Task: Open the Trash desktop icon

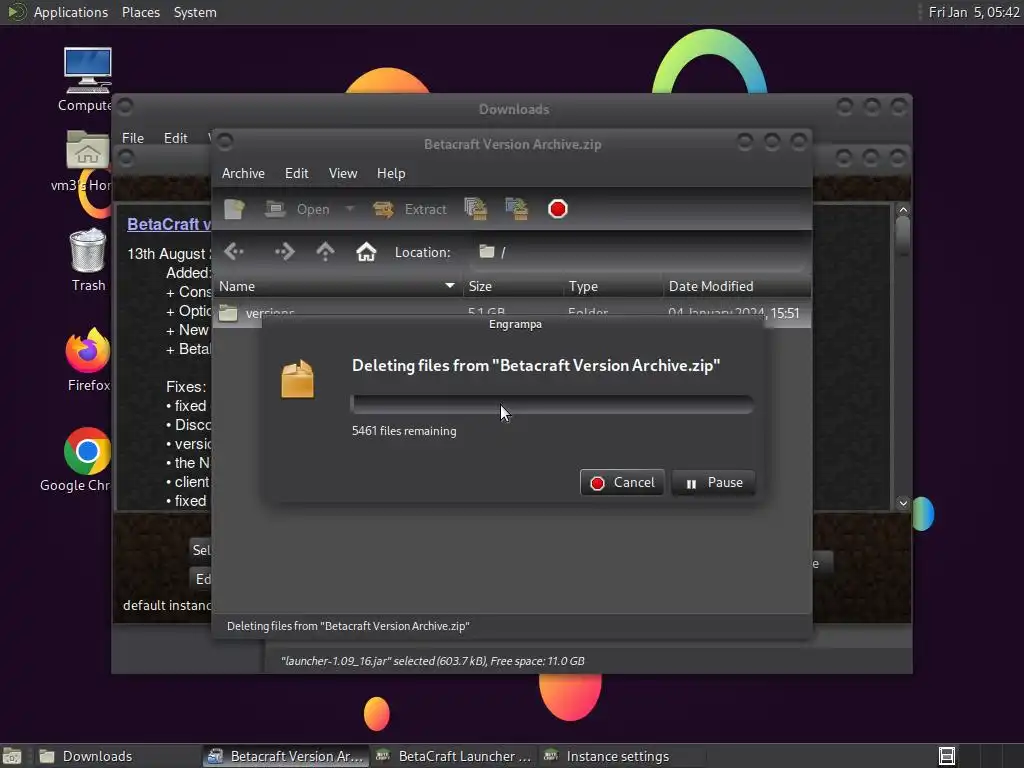Action: (x=88, y=259)
